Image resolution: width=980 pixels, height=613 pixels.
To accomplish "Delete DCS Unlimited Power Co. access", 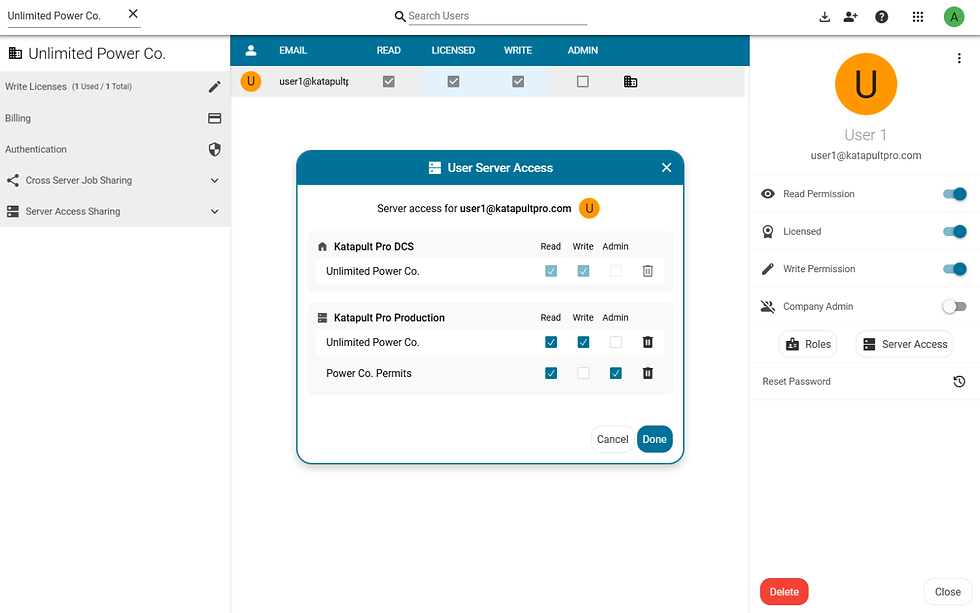I will click(x=648, y=271).
